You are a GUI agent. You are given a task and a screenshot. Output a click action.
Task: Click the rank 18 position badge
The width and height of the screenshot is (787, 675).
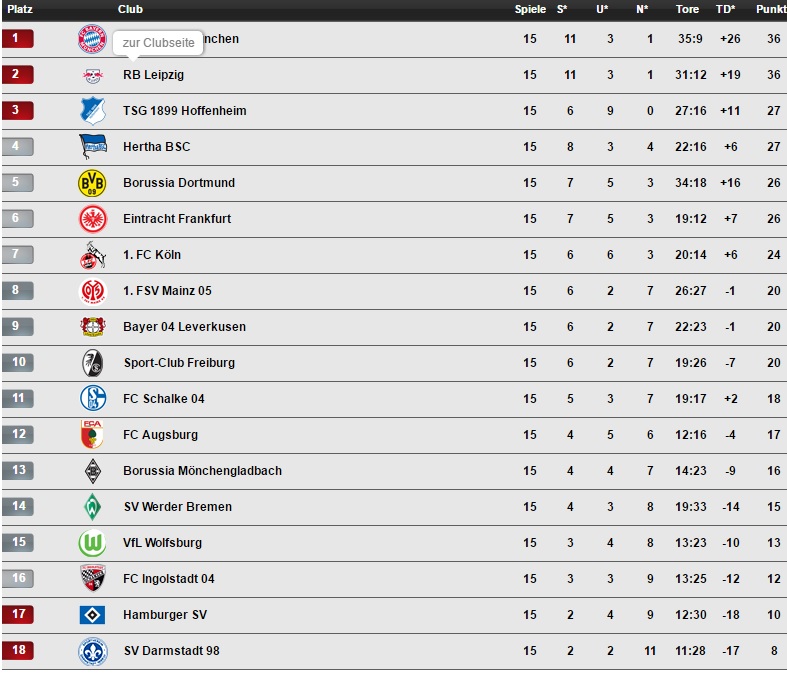[17, 651]
